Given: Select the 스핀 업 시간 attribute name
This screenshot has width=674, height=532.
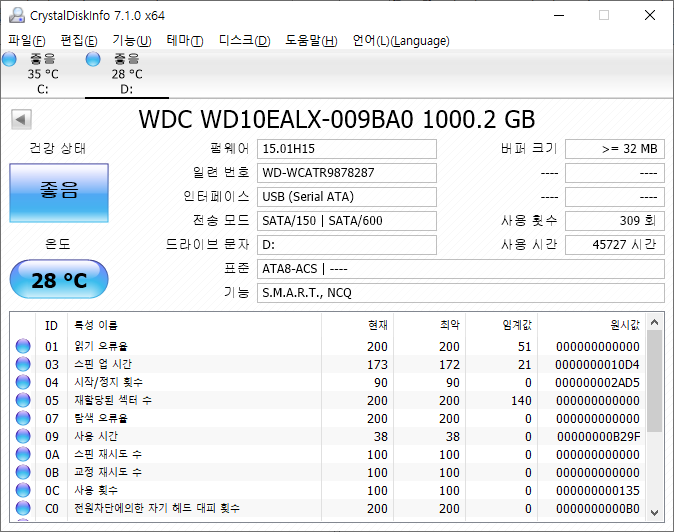Looking at the screenshot, I should click(103, 364).
